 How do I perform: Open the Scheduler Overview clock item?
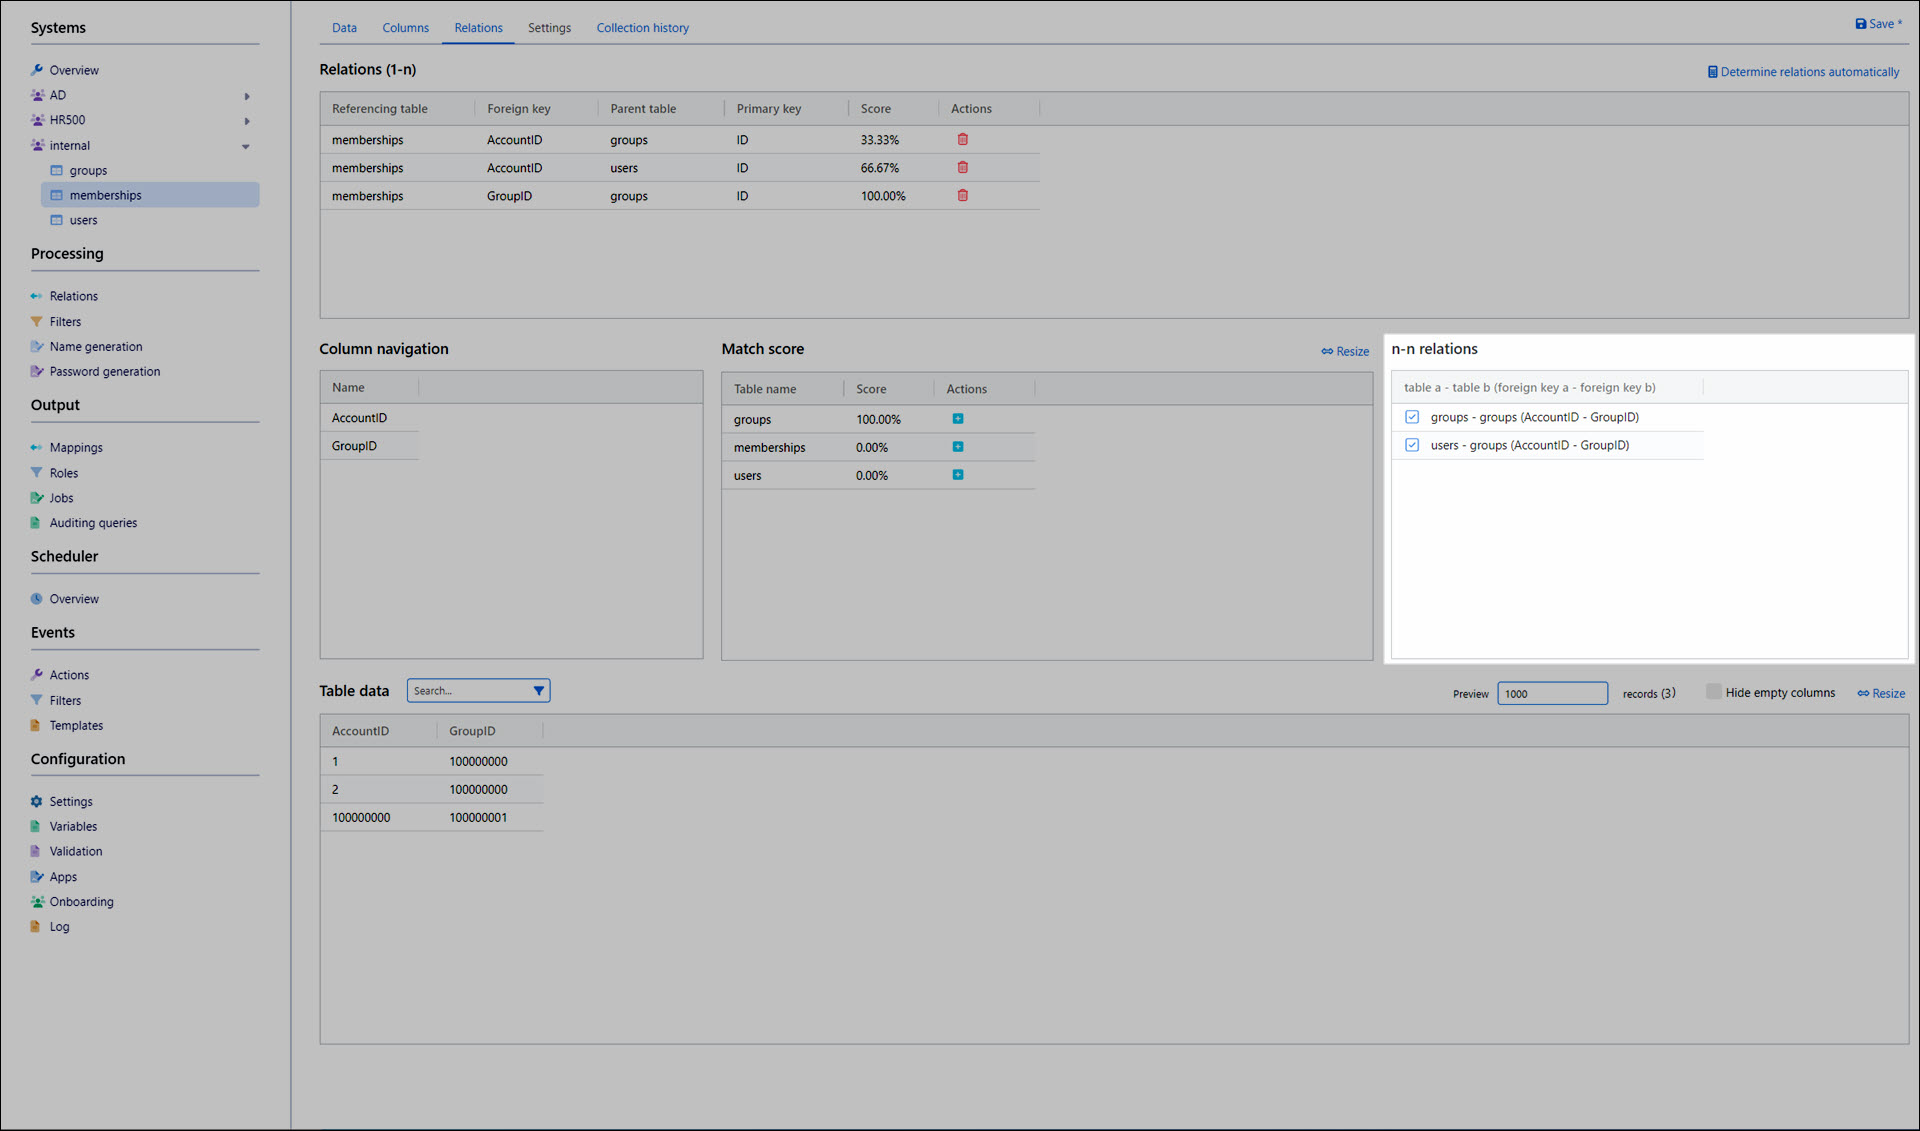point(74,599)
